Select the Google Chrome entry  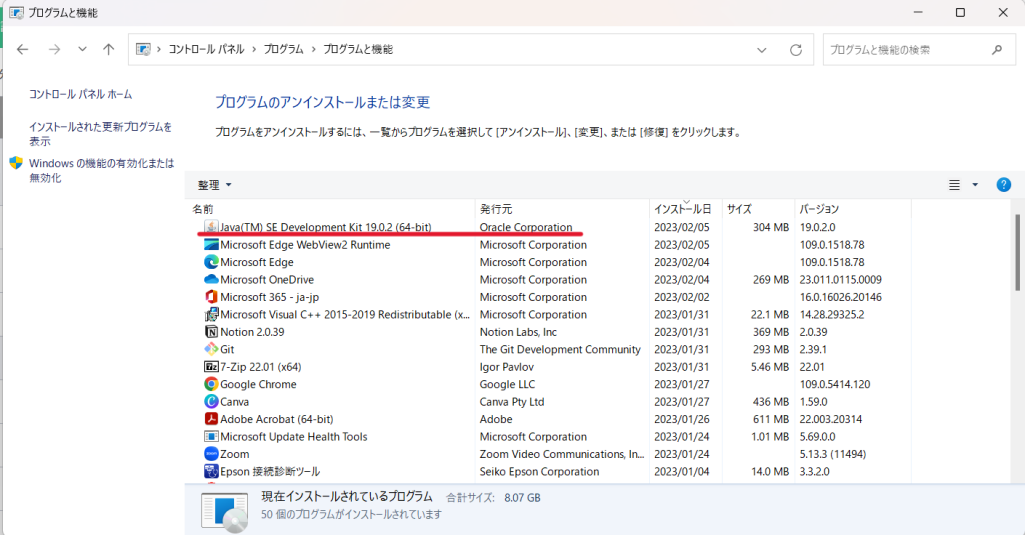coord(258,384)
